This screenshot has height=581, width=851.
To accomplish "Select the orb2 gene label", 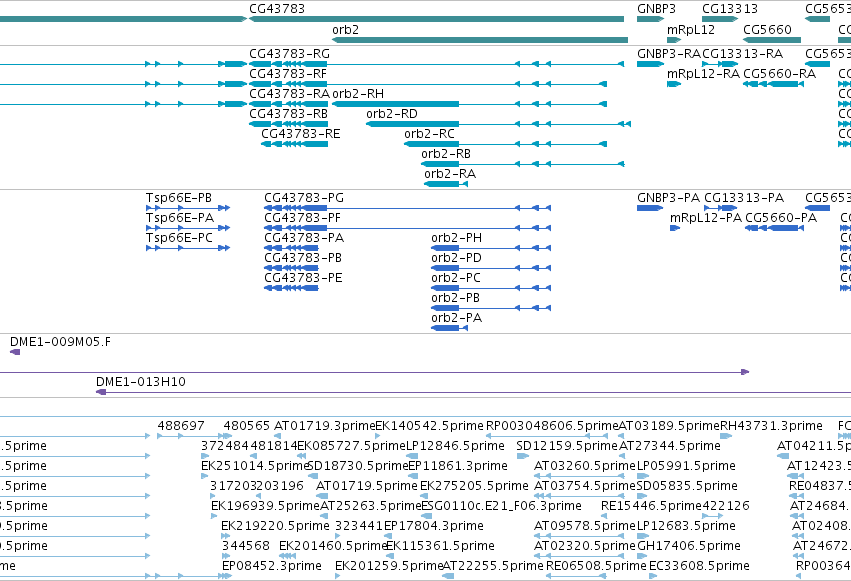I will click(345, 30).
